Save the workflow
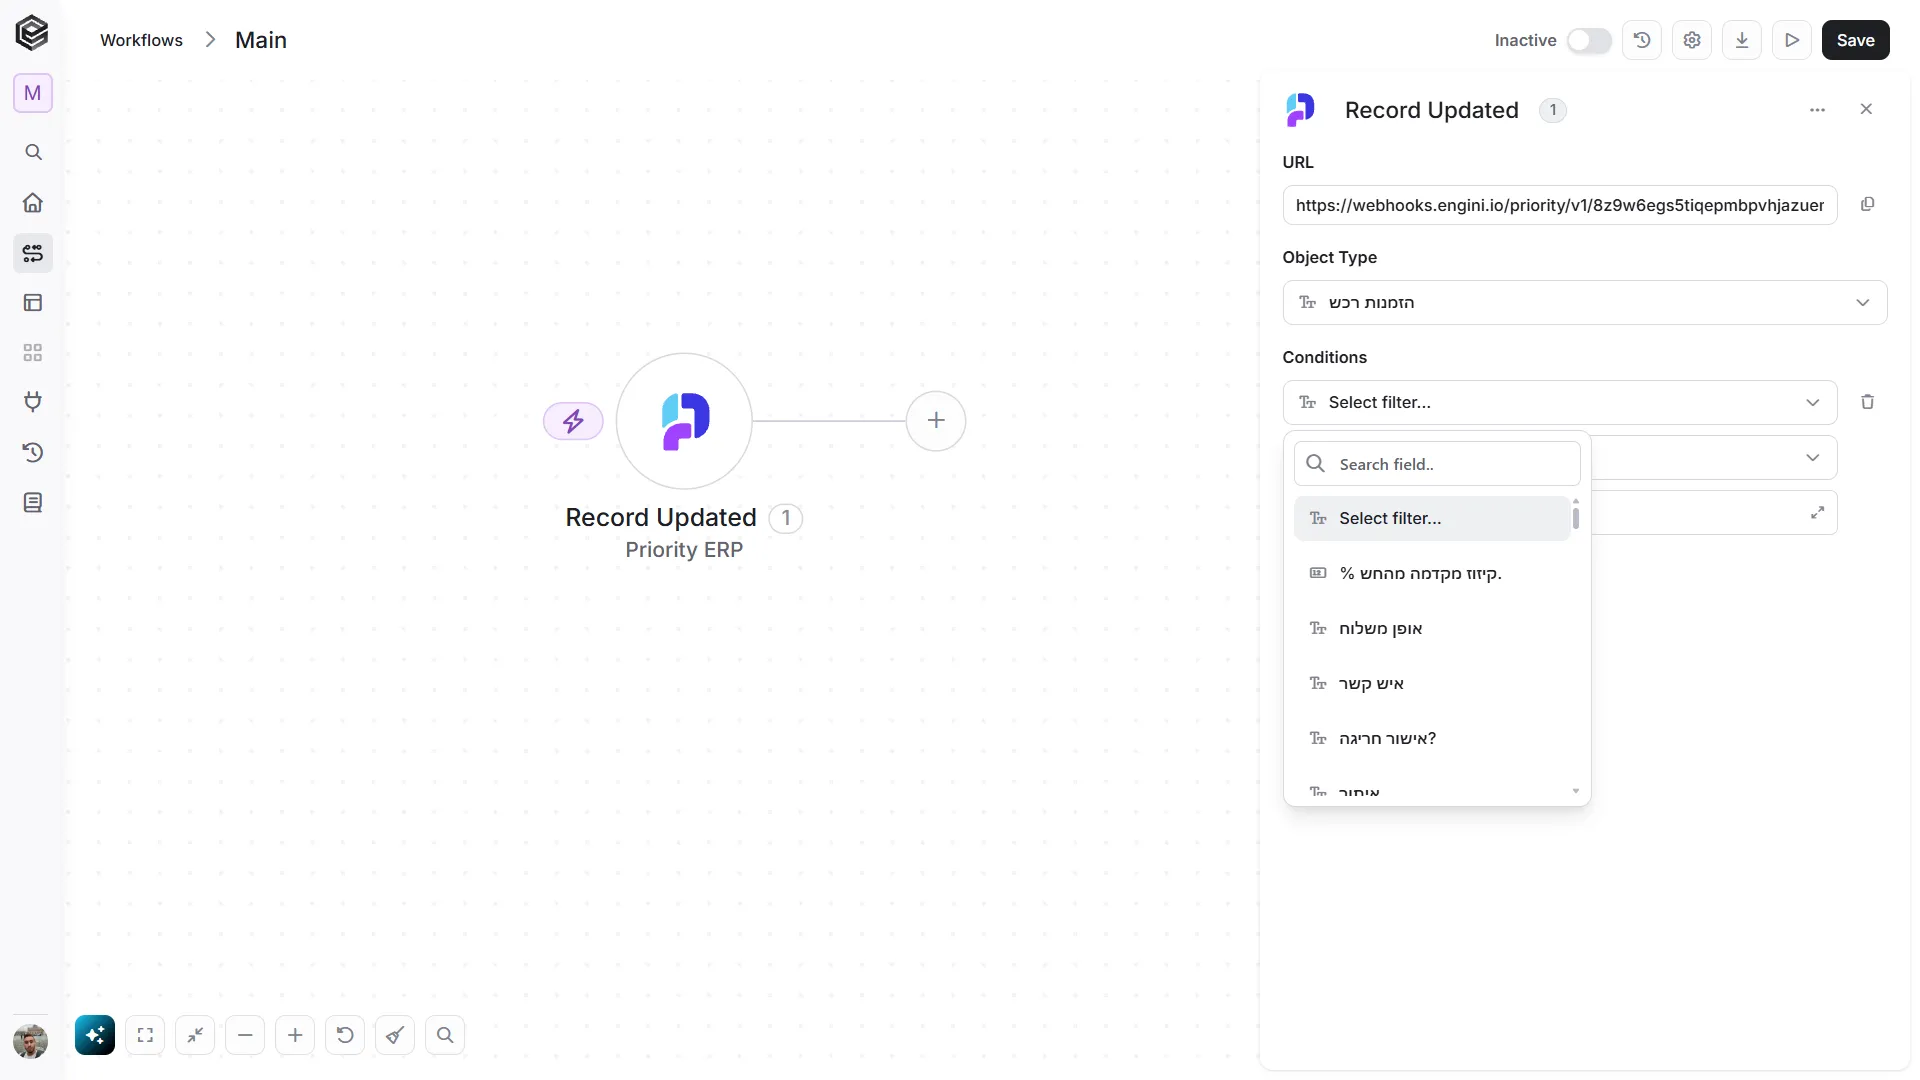This screenshot has height=1080, width=1920. point(1855,40)
